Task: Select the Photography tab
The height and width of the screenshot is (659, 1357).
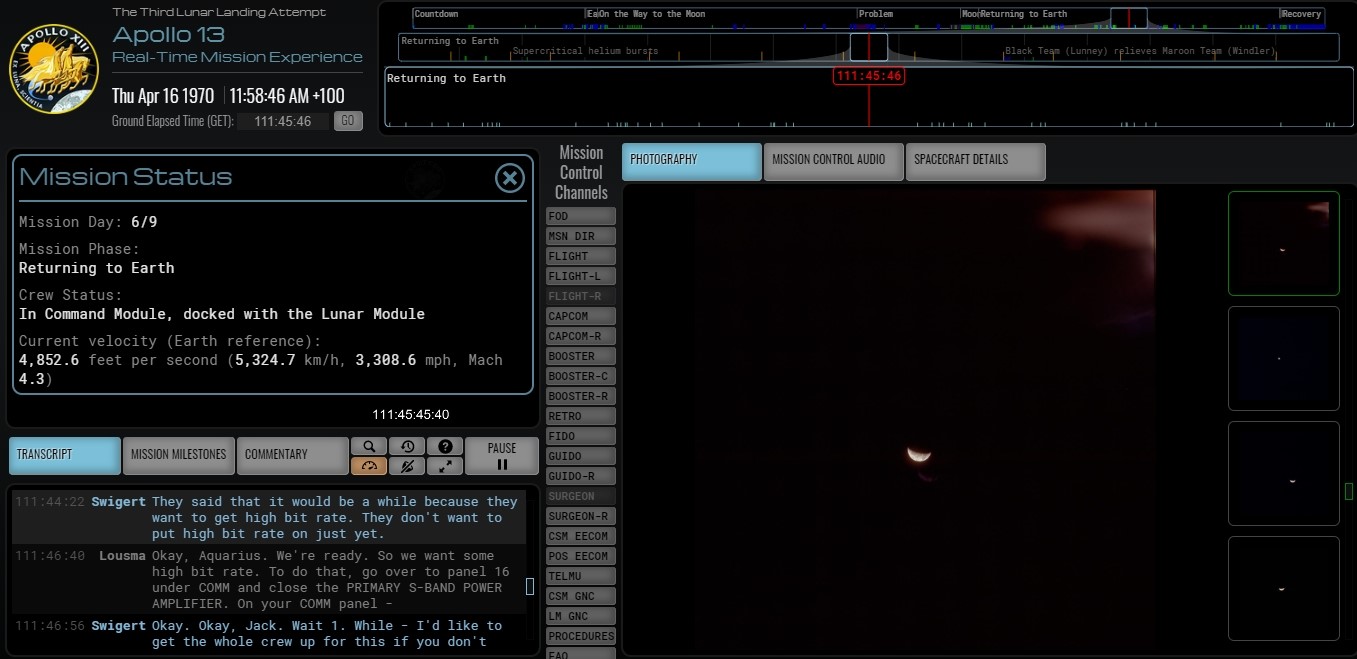Action: [x=692, y=161]
